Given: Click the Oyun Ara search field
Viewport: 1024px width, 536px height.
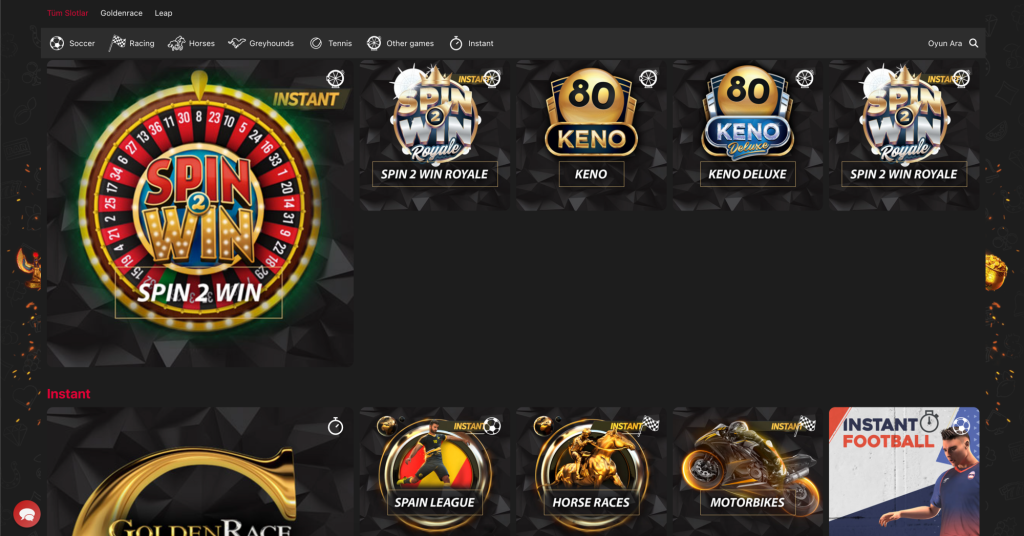Looking at the screenshot, I should pyautogui.click(x=945, y=43).
